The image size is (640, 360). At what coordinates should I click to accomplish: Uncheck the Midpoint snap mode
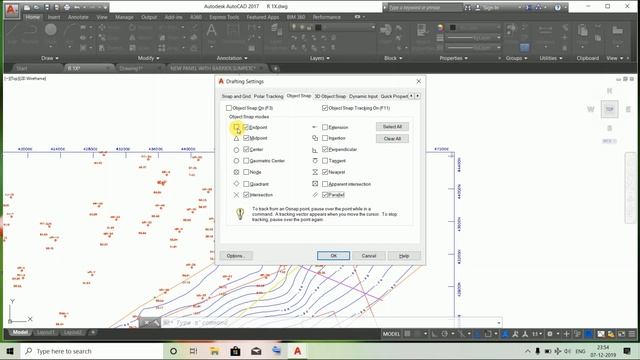coord(246,138)
